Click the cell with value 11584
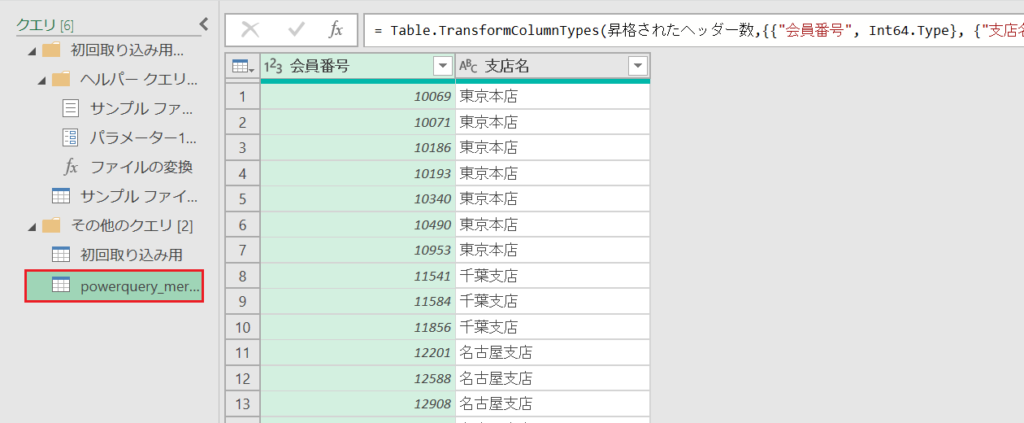 coord(358,302)
